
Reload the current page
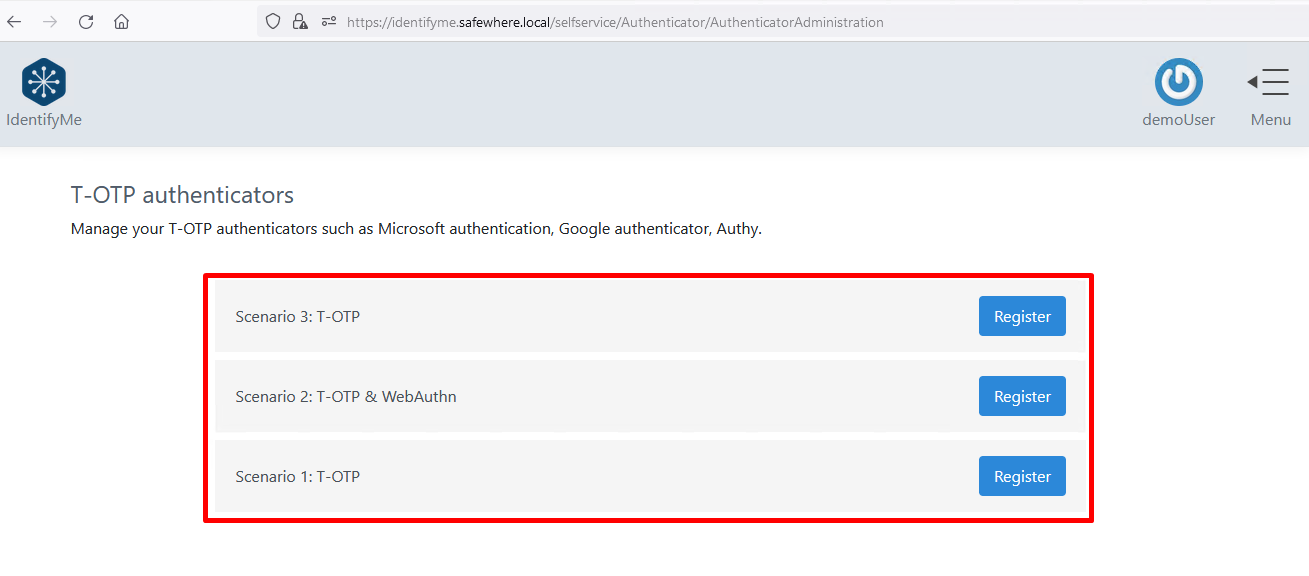pyautogui.click(x=86, y=21)
